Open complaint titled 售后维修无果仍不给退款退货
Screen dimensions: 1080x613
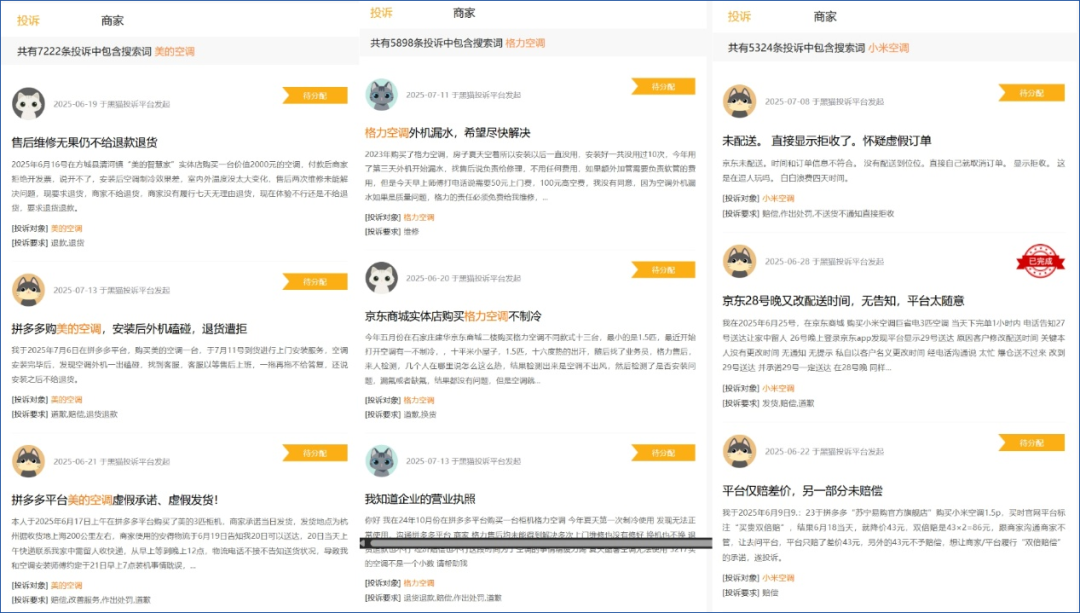[x=85, y=143]
